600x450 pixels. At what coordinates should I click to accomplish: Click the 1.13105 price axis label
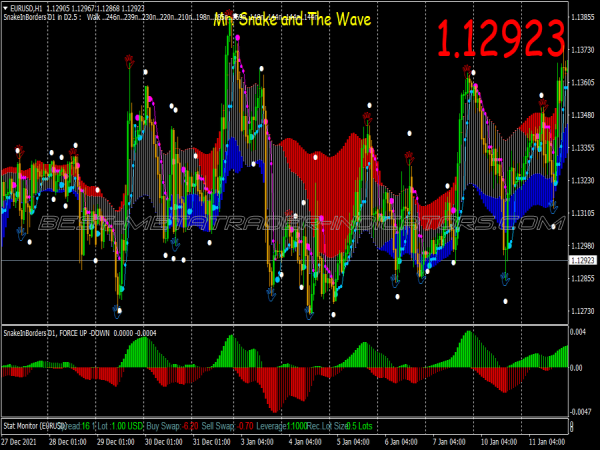point(583,213)
